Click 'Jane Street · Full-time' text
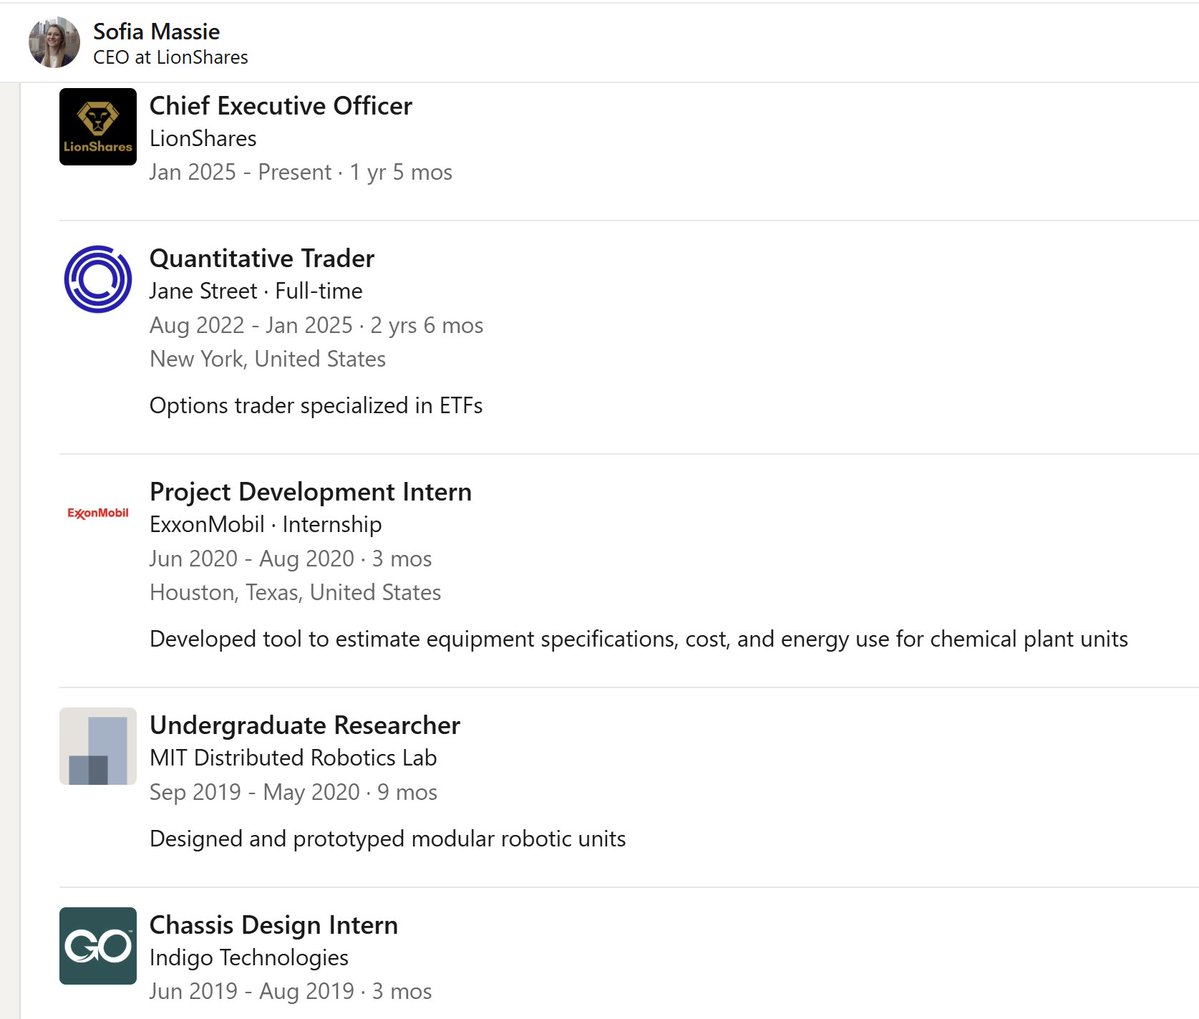Viewport: 1199px width, 1019px height. (255, 291)
